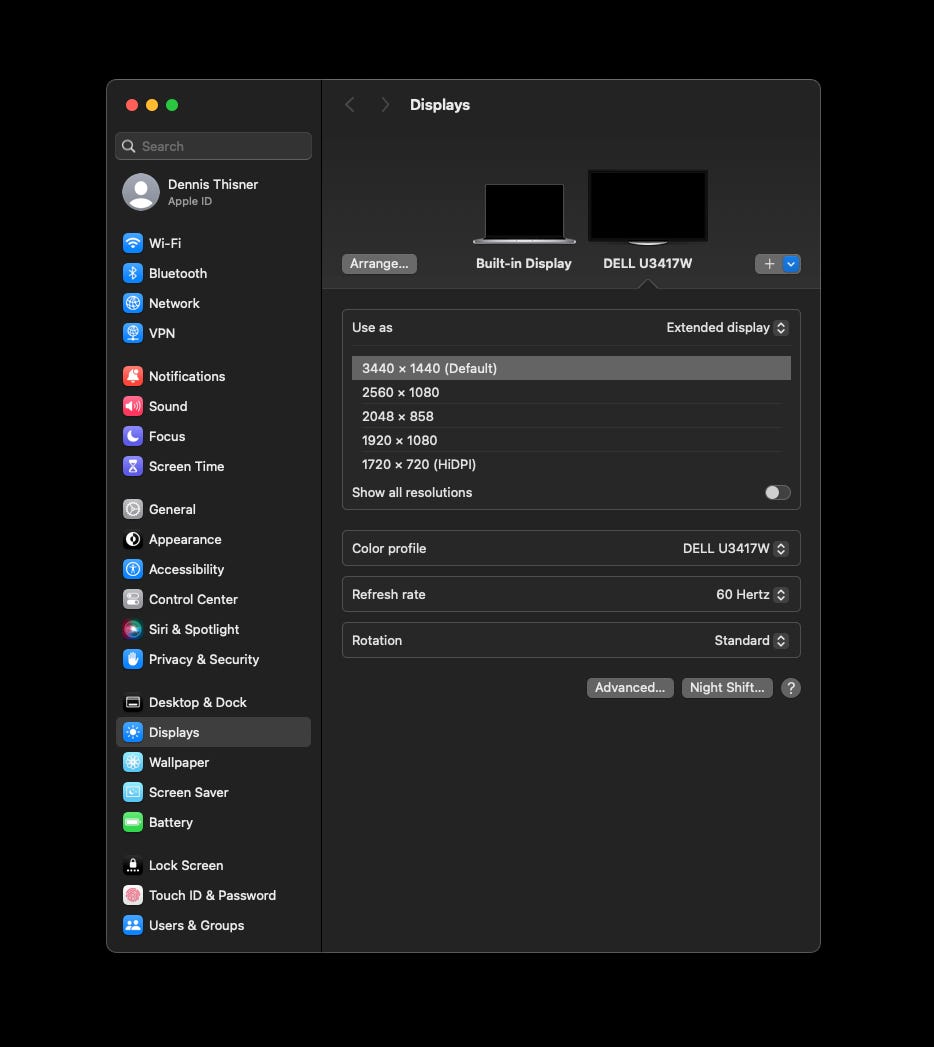Select the Displays sun icon
Screen dimensions: 934x1047
[x=133, y=732]
